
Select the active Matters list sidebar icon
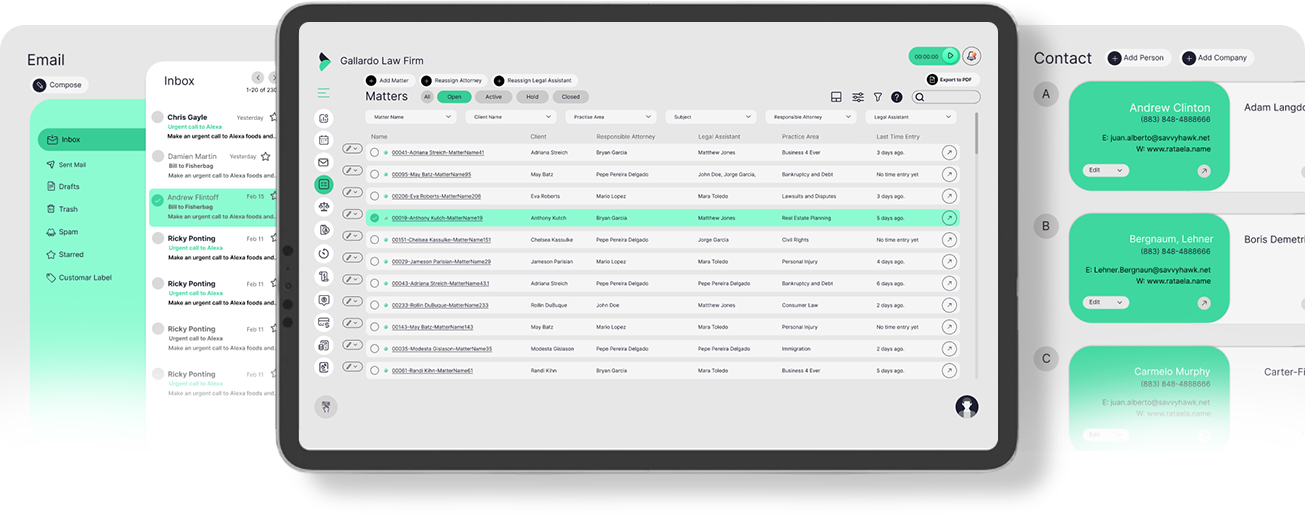[323, 184]
